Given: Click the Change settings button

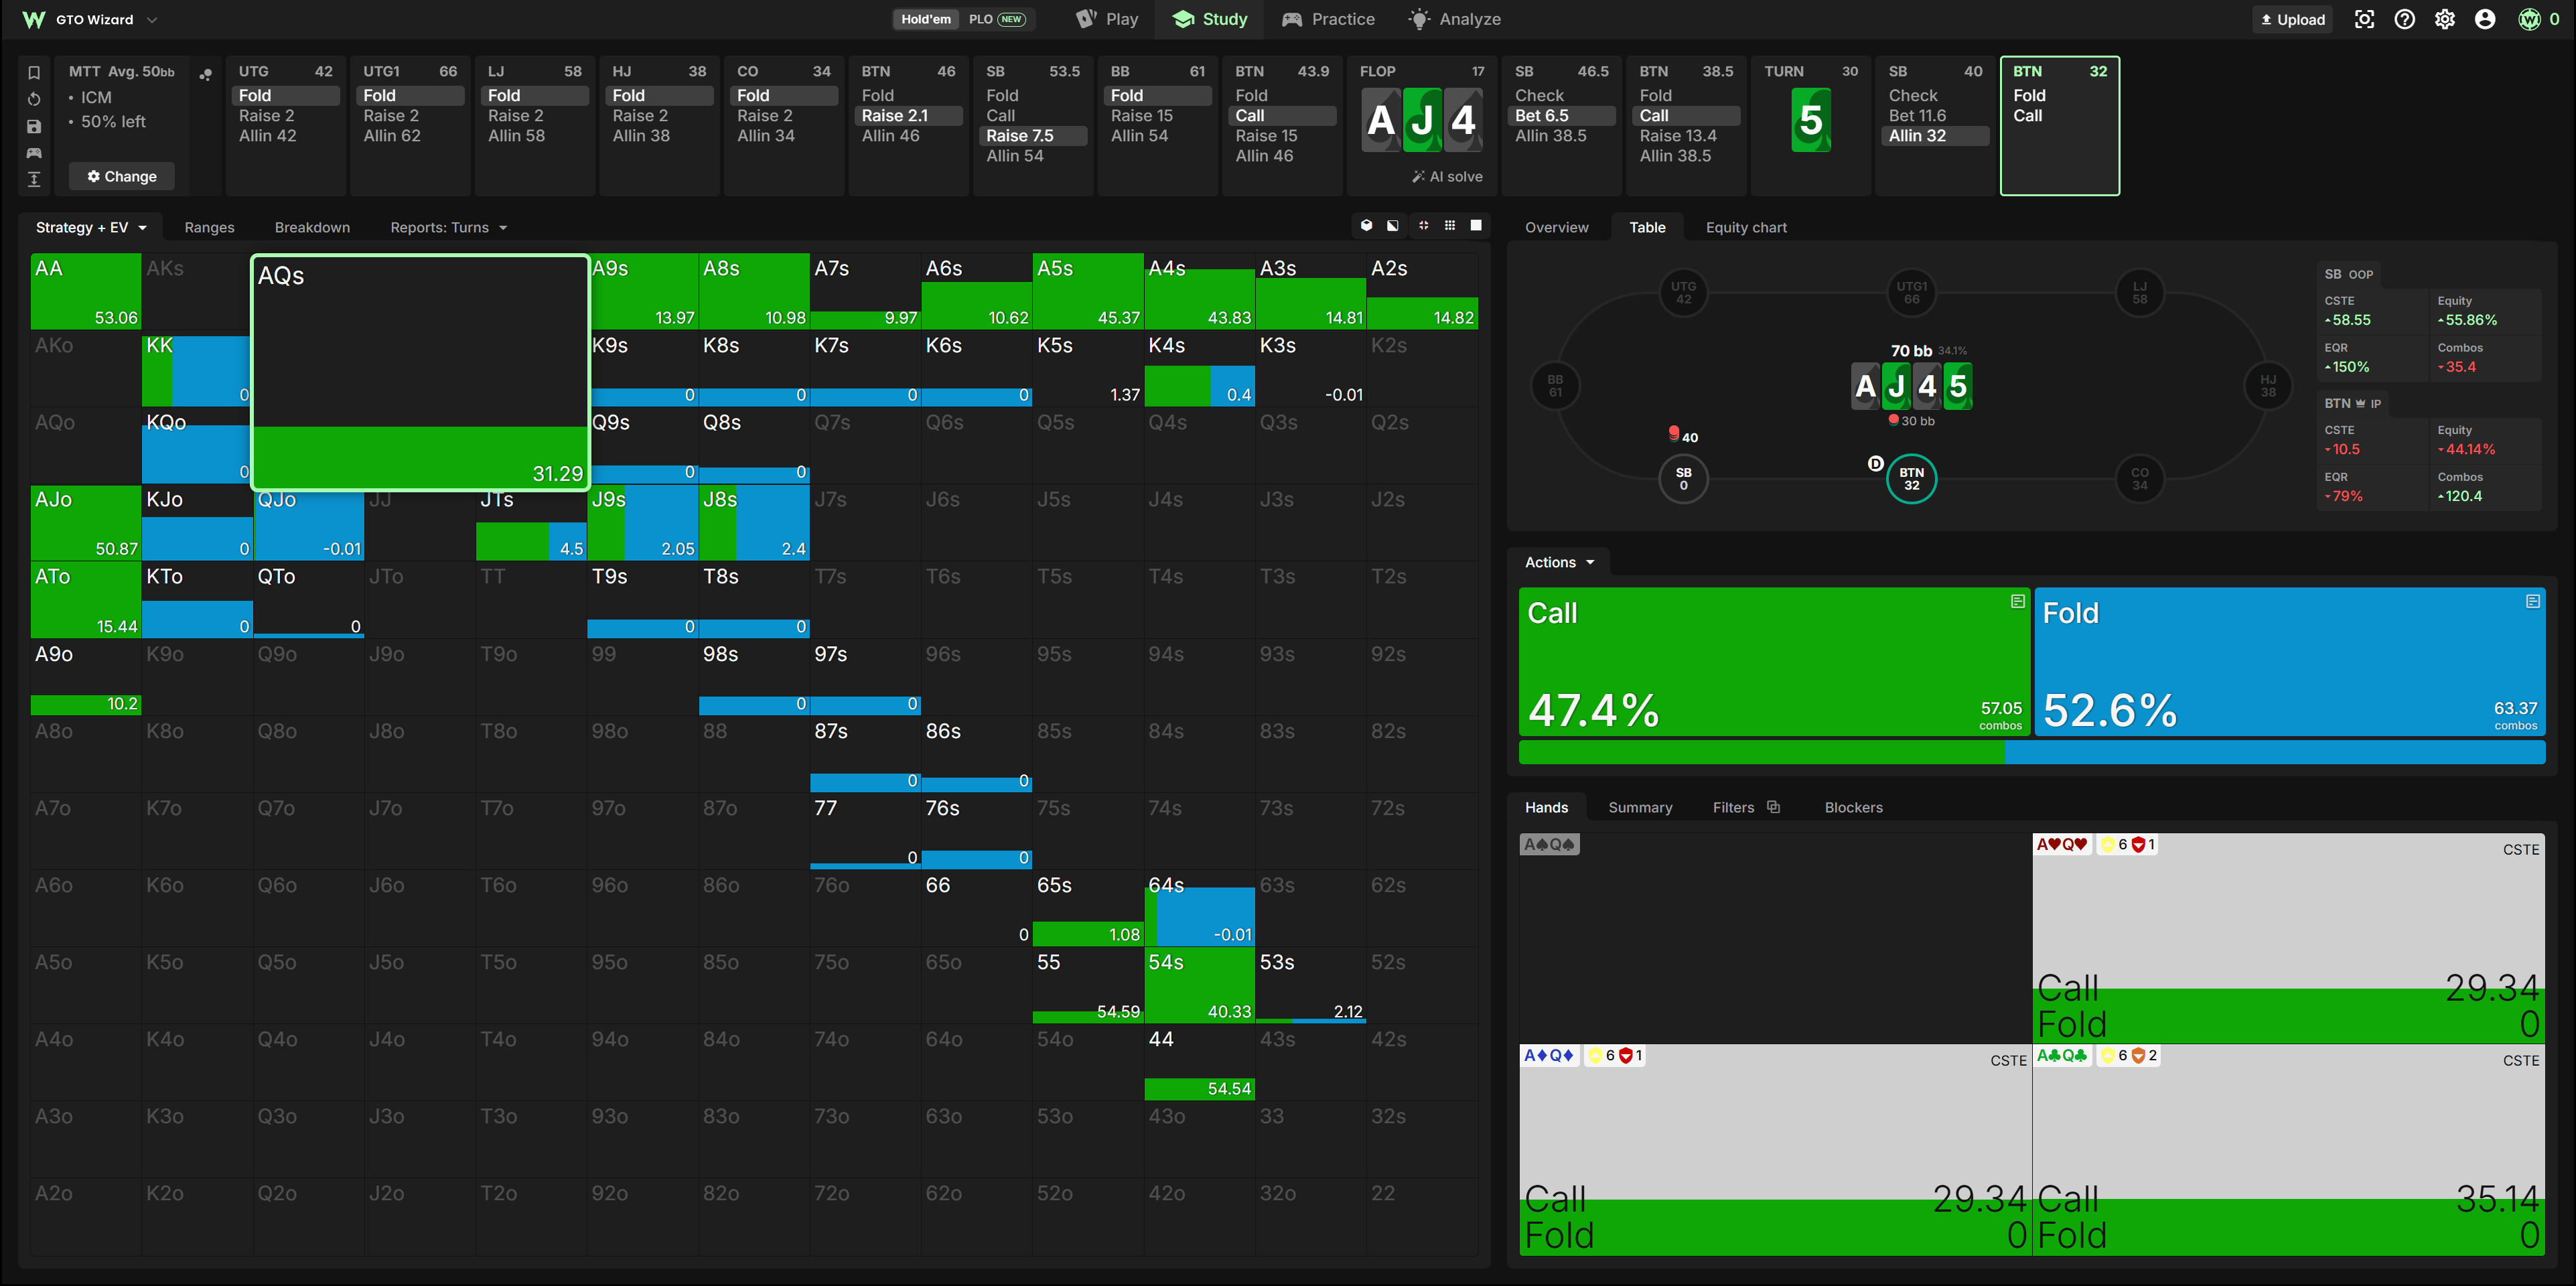Looking at the screenshot, I should click(x=122, y=176).
